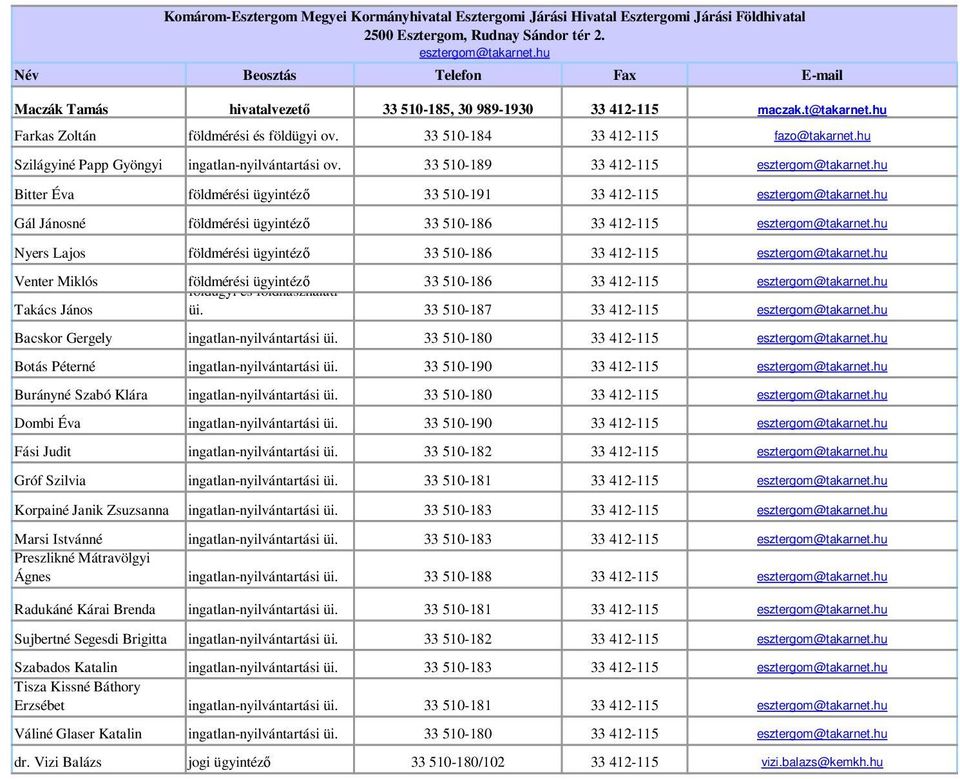The height and width of the screenshot is (779, 960).
Task: Click the email link in Fási Judit's row
Action: coord(822,451)
